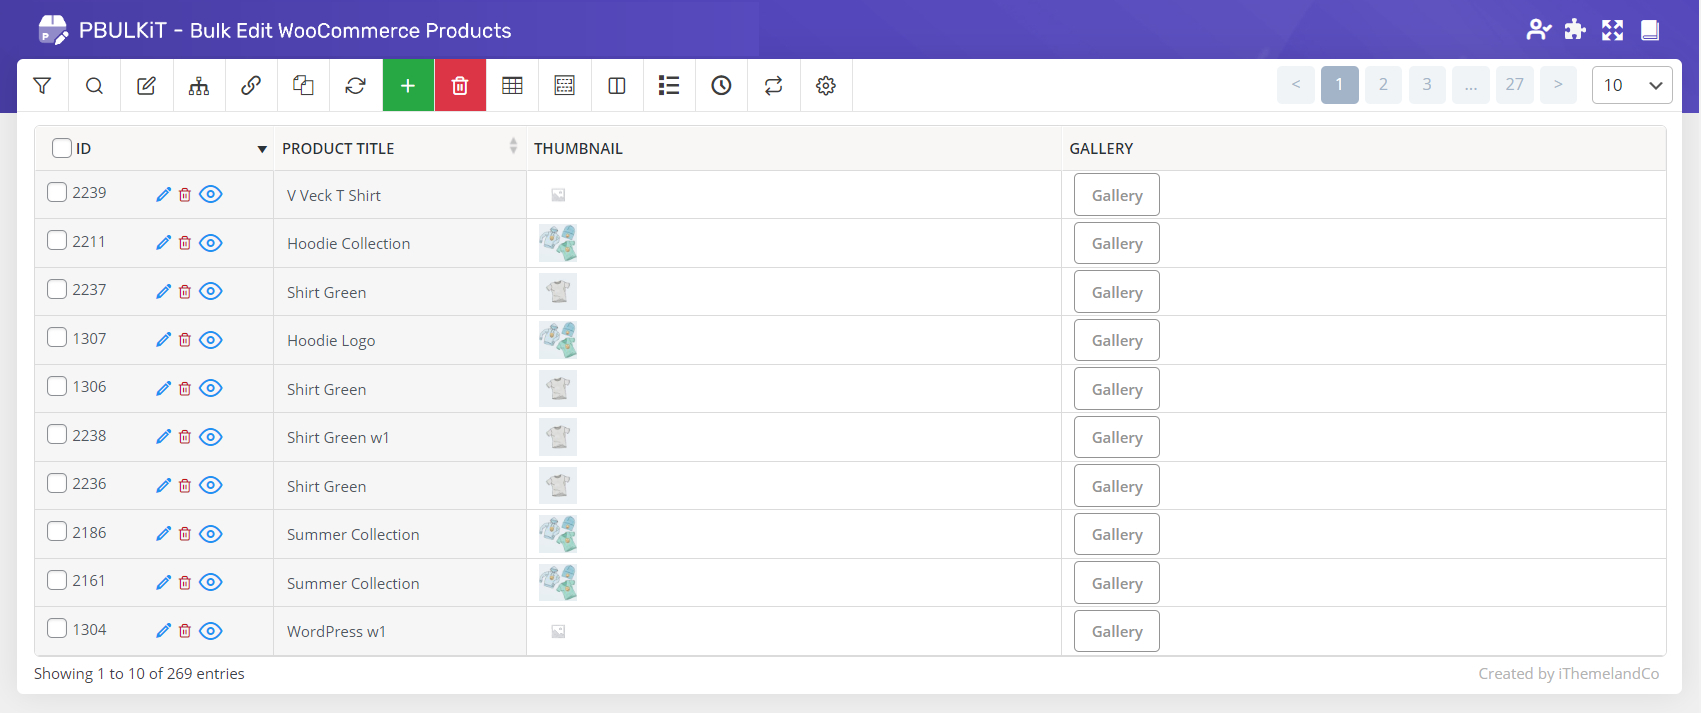Jump to page 27 in pagination

[x=1514, y=85]
